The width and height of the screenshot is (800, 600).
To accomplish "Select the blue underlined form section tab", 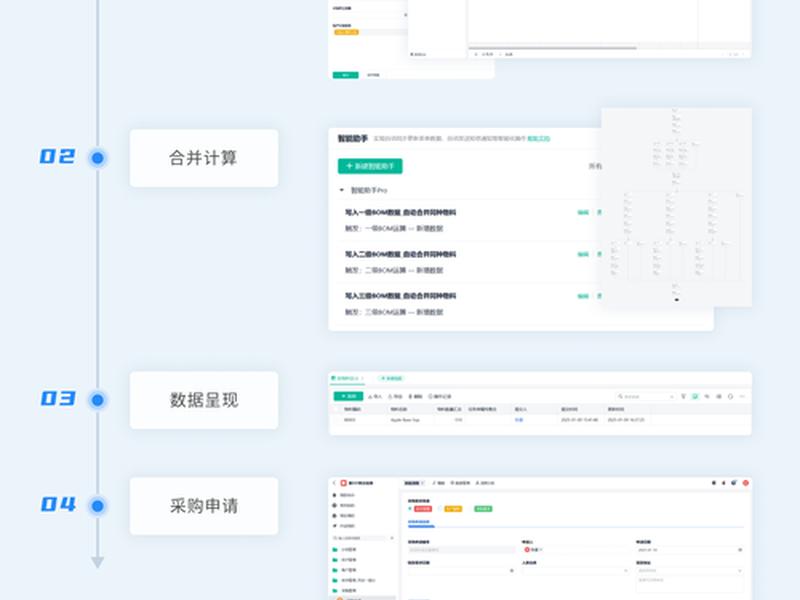I will coord(421,522).
